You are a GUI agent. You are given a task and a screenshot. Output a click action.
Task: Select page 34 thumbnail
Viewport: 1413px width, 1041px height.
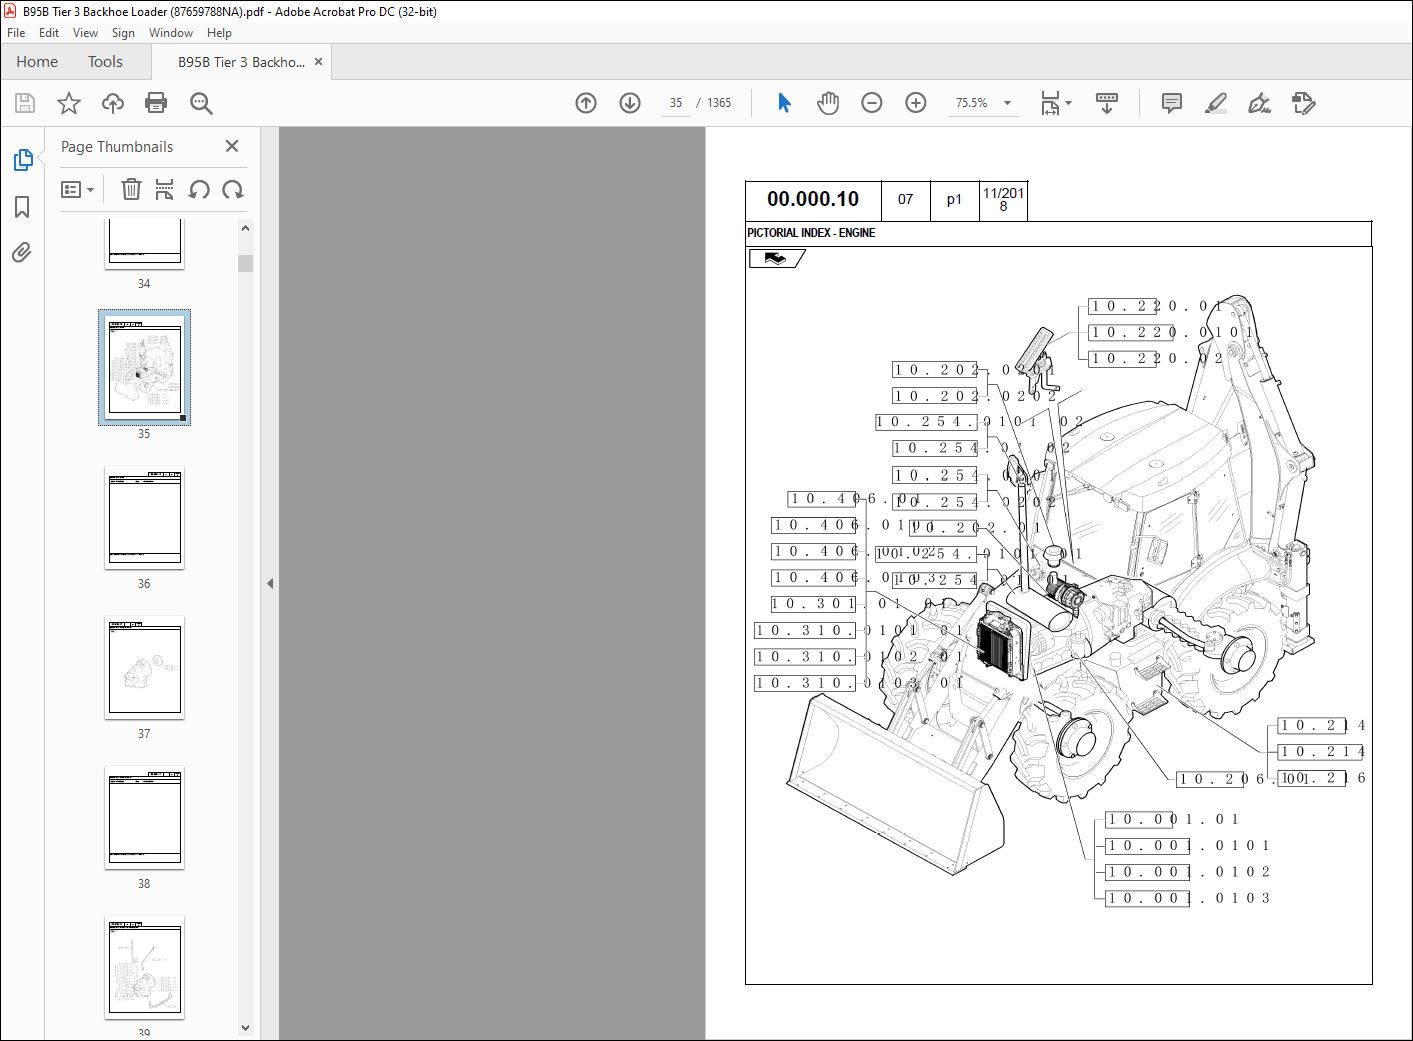click(x=144, y=244)
